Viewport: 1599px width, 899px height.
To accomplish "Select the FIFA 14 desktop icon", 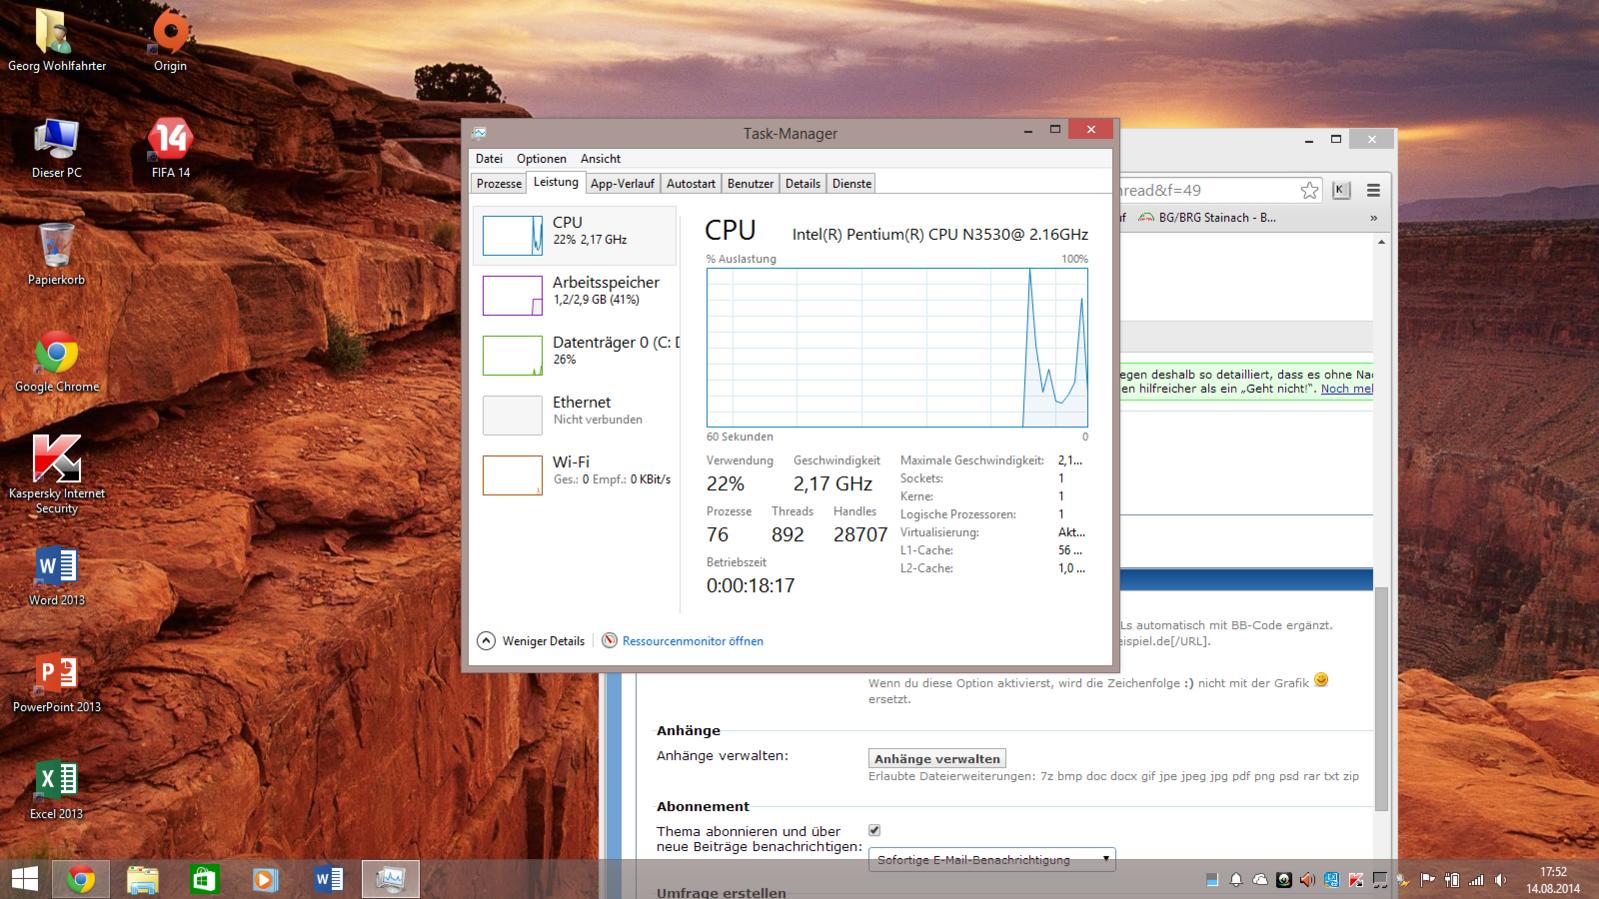I will click(x=170, y=147).
